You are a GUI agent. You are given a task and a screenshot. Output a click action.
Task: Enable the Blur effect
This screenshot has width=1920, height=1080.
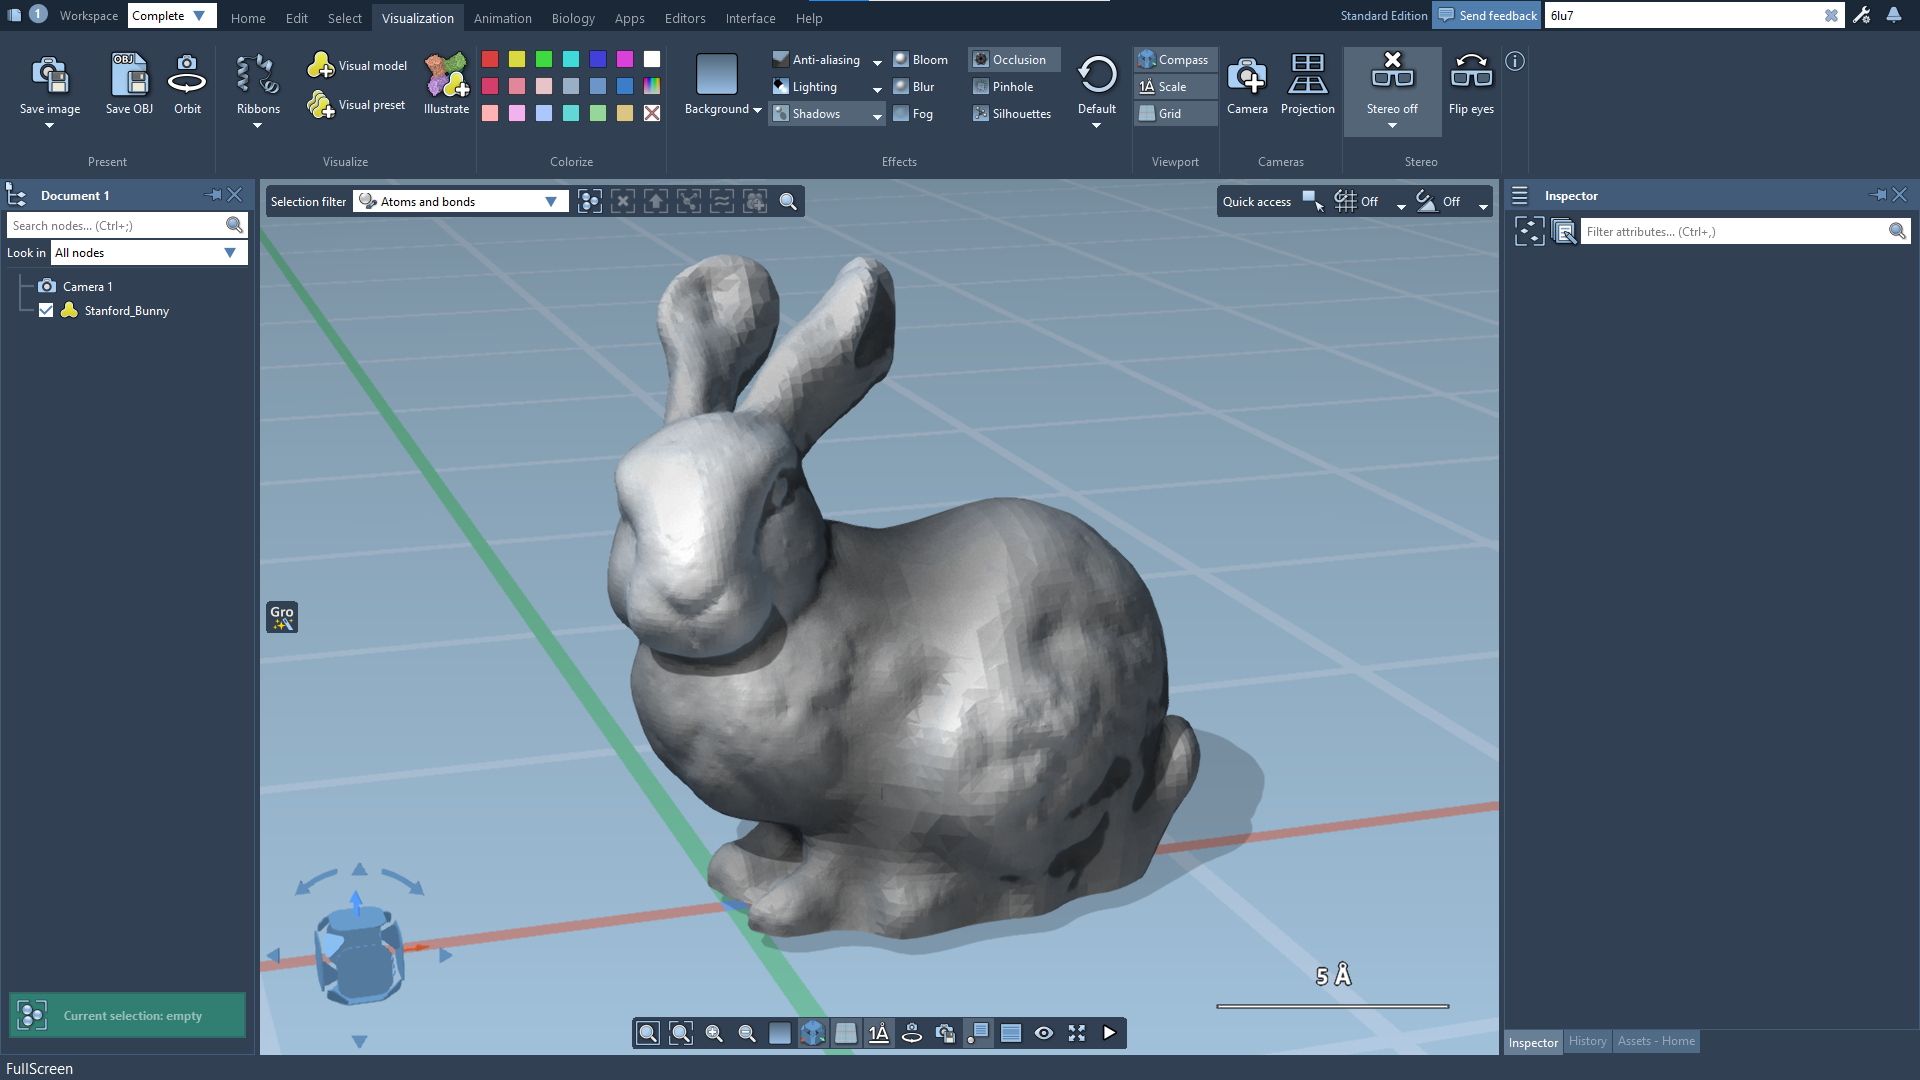coord(913,87)
